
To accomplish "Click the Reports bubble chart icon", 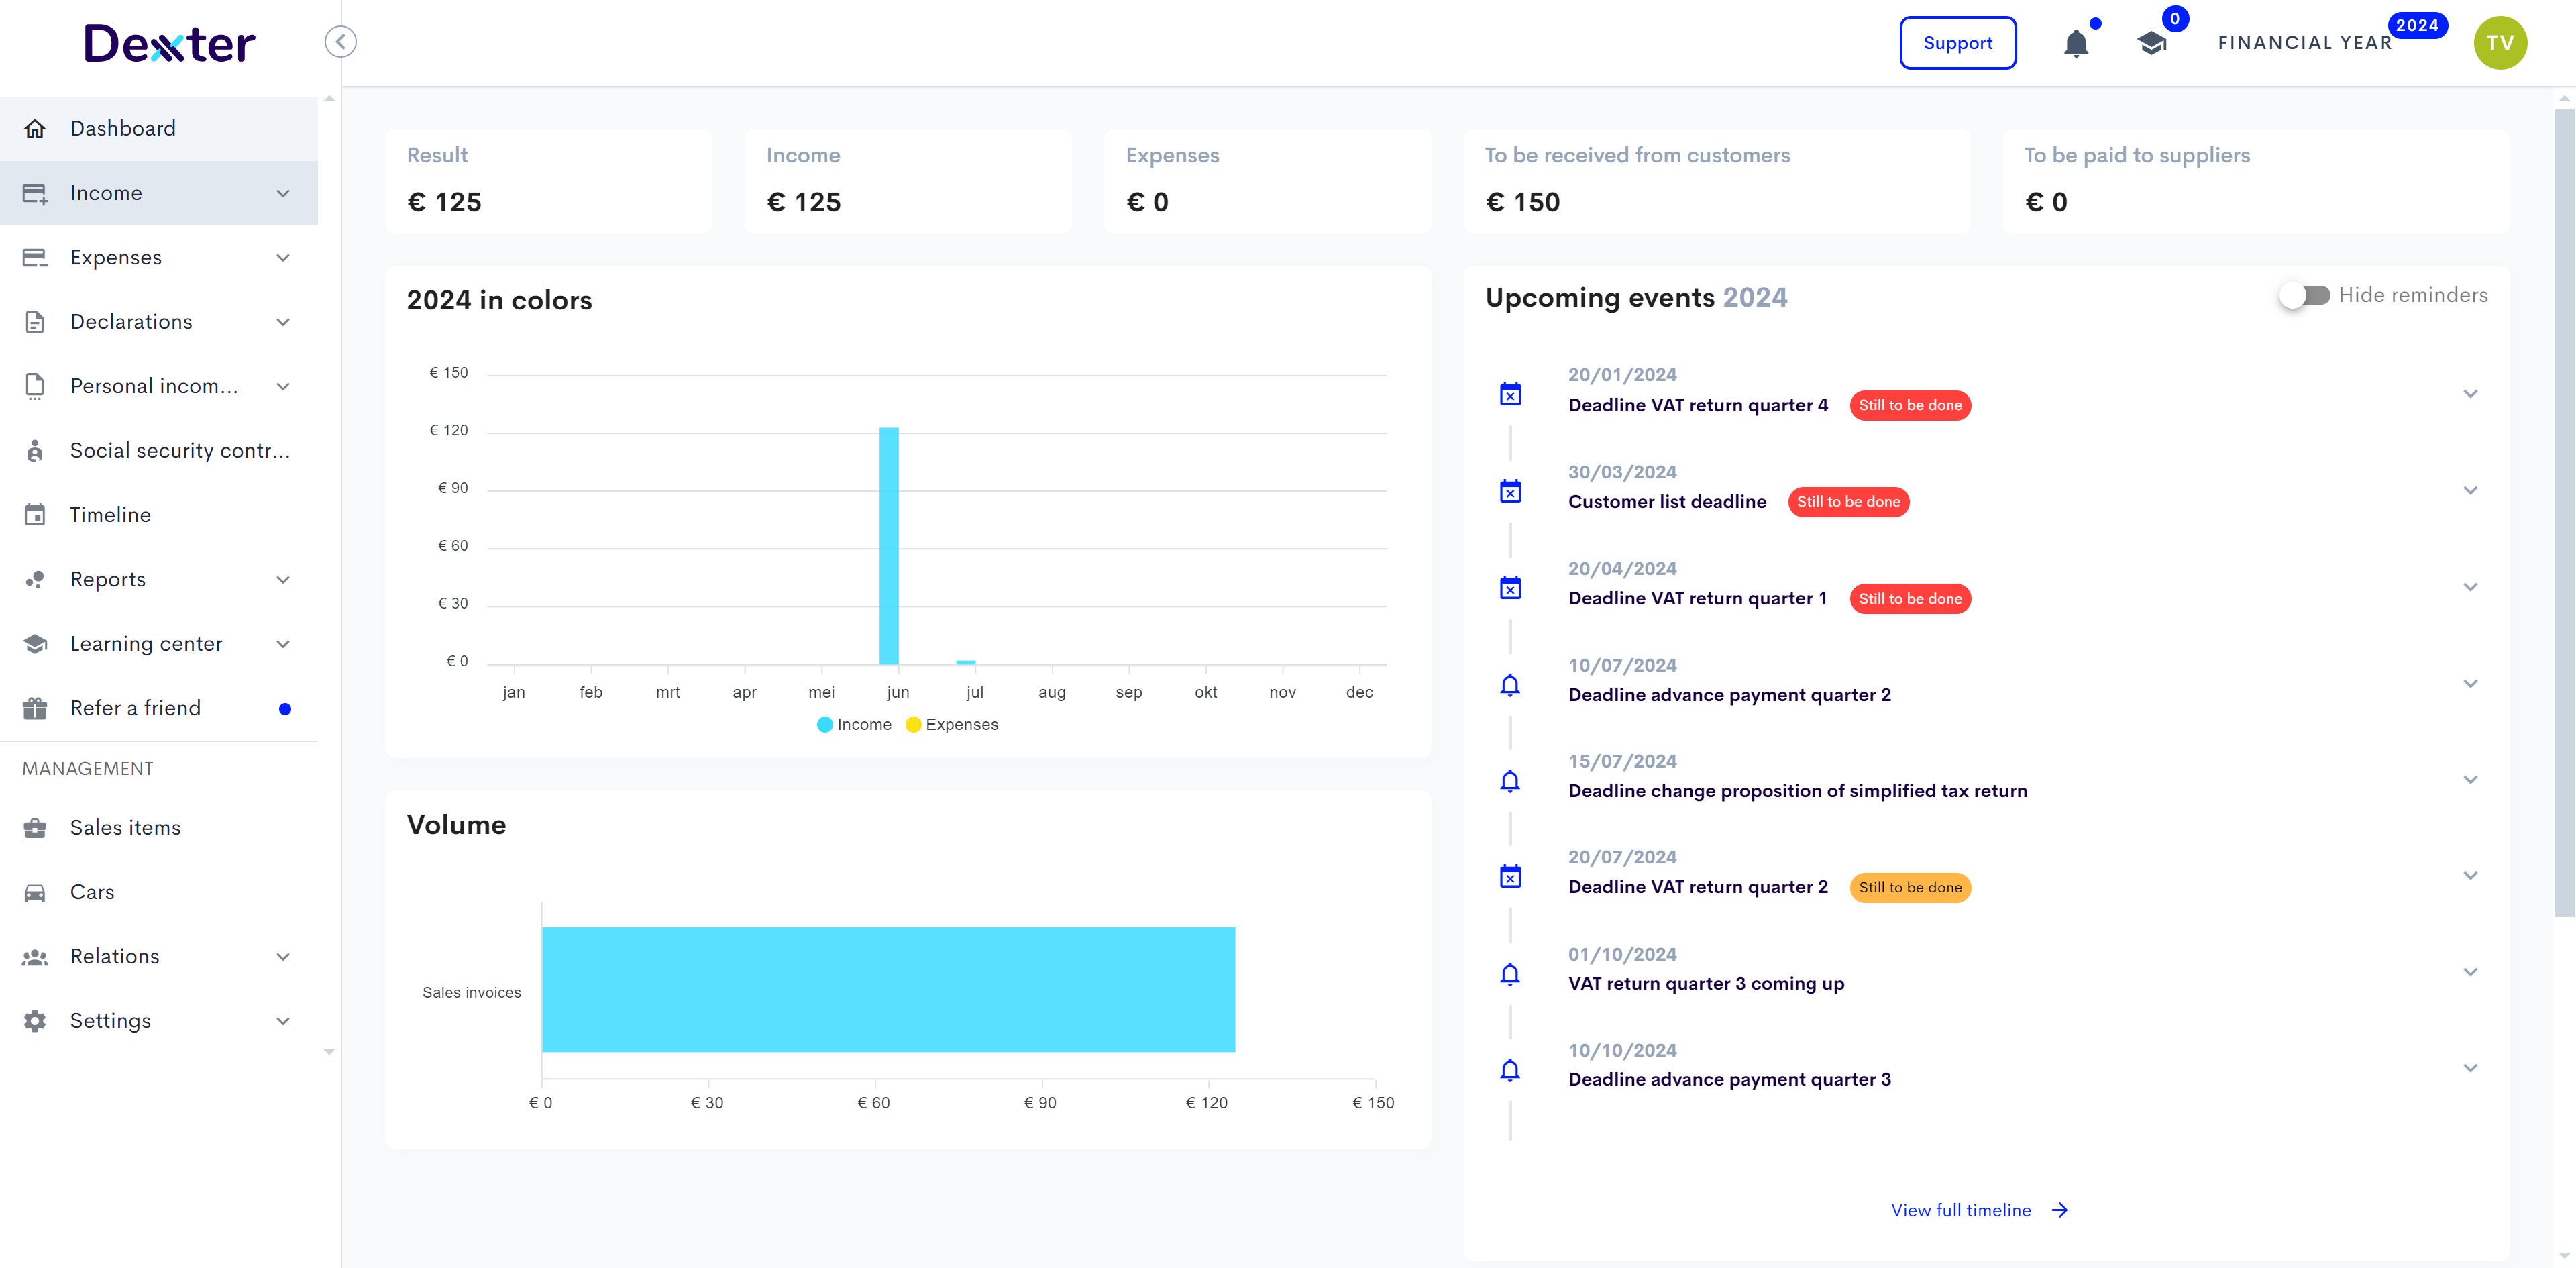I will [35, 579].
